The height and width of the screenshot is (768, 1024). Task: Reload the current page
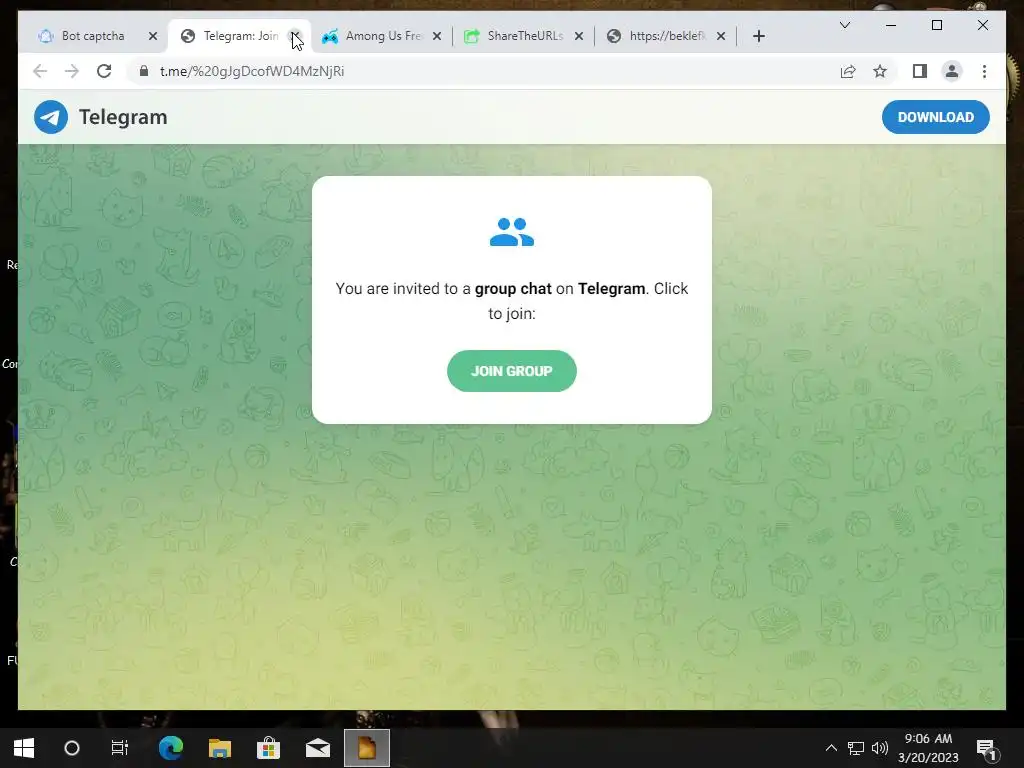coord(104,71)
